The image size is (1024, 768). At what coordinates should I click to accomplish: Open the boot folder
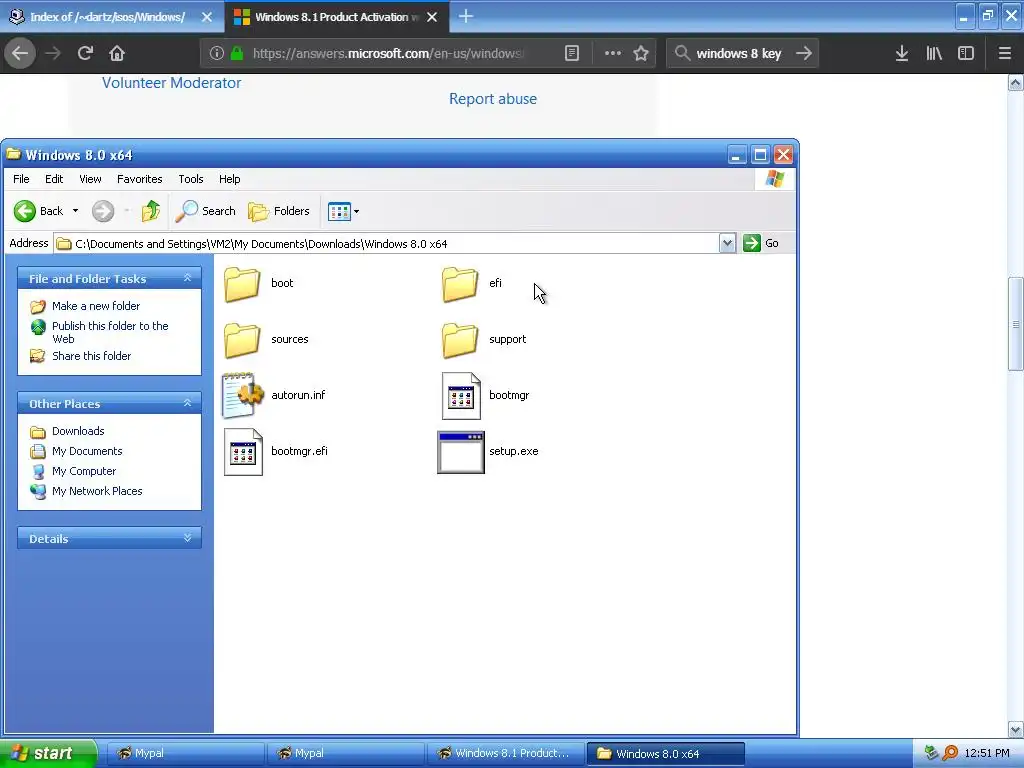tap(242, 284)
